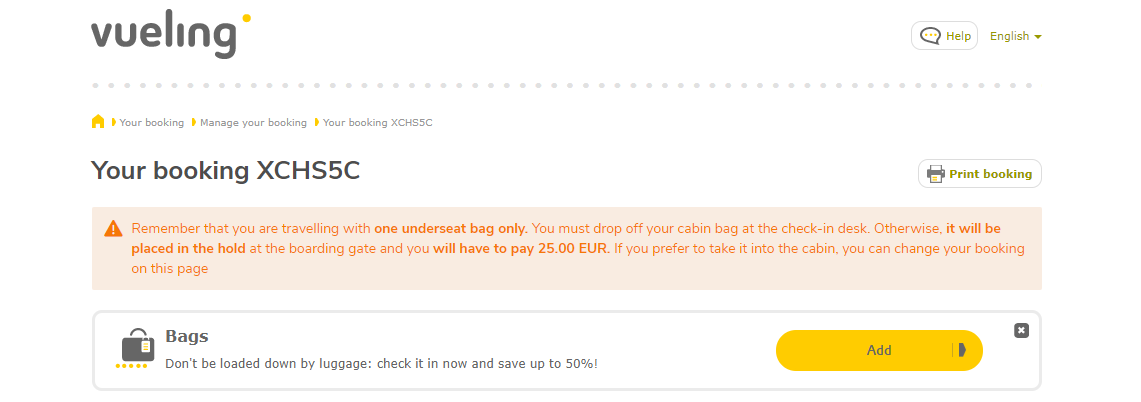Click the arrow beside English
1141x402 pixels.
1038,37
